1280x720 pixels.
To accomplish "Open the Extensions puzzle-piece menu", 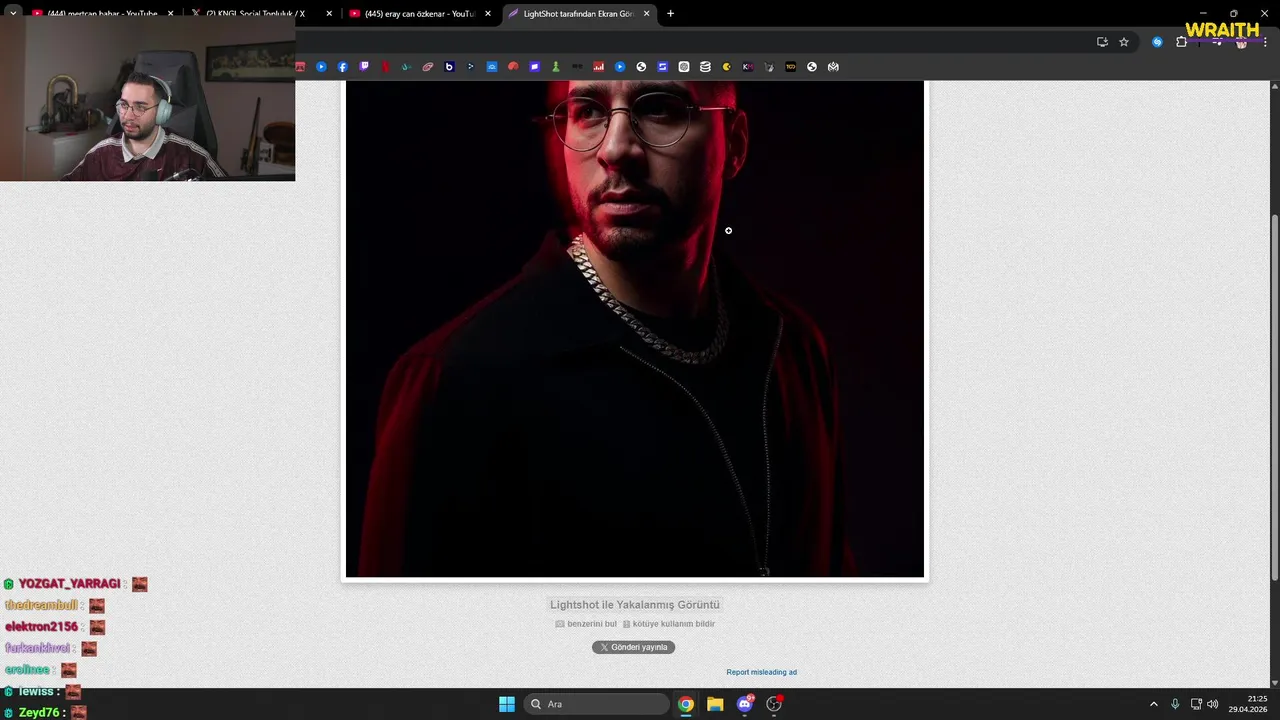I will [x=1181, y=42].
